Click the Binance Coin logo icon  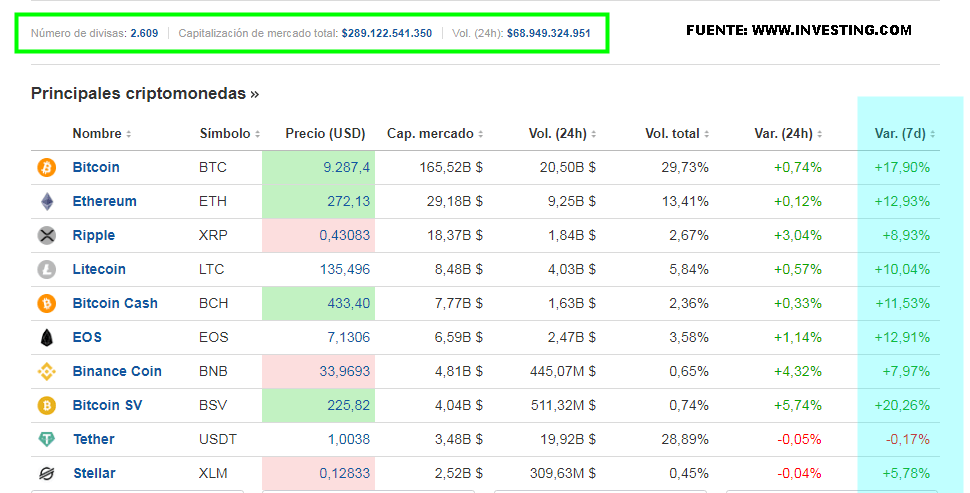click(47, 372)
